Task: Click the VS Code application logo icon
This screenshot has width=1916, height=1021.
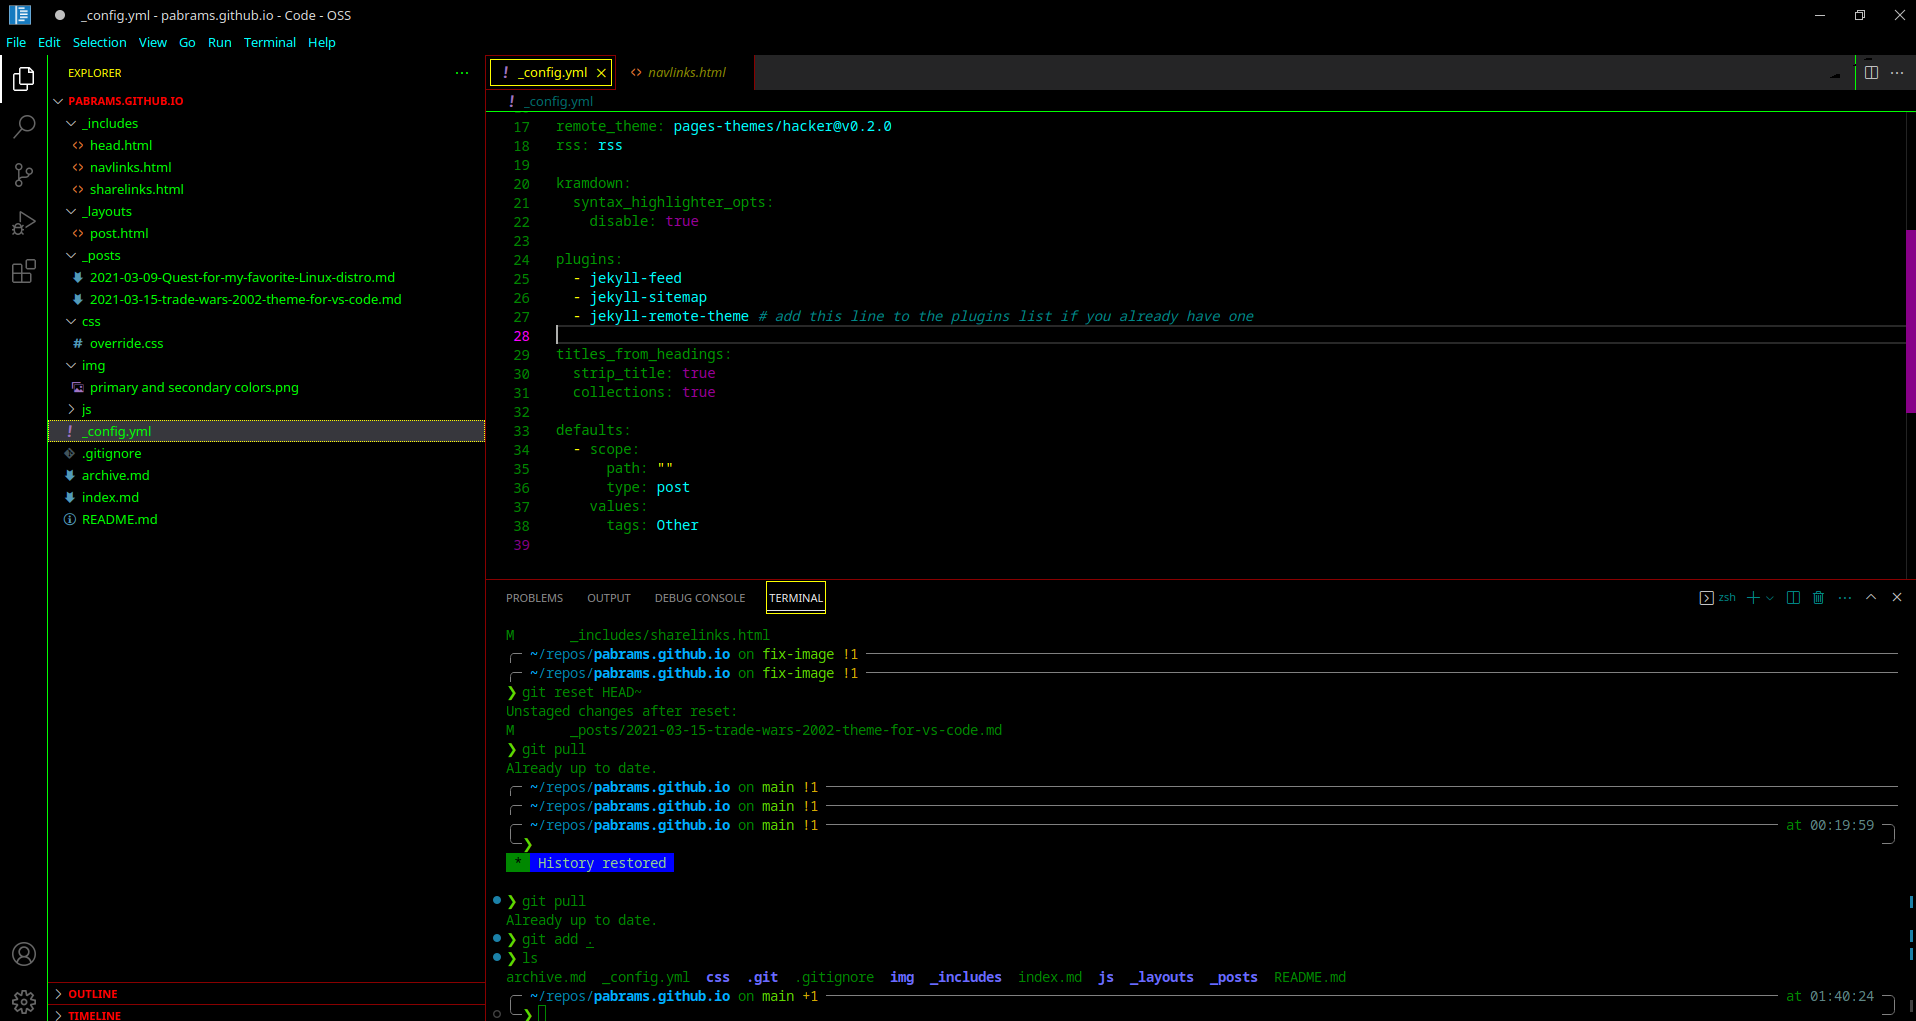Action: coord(20,15)
